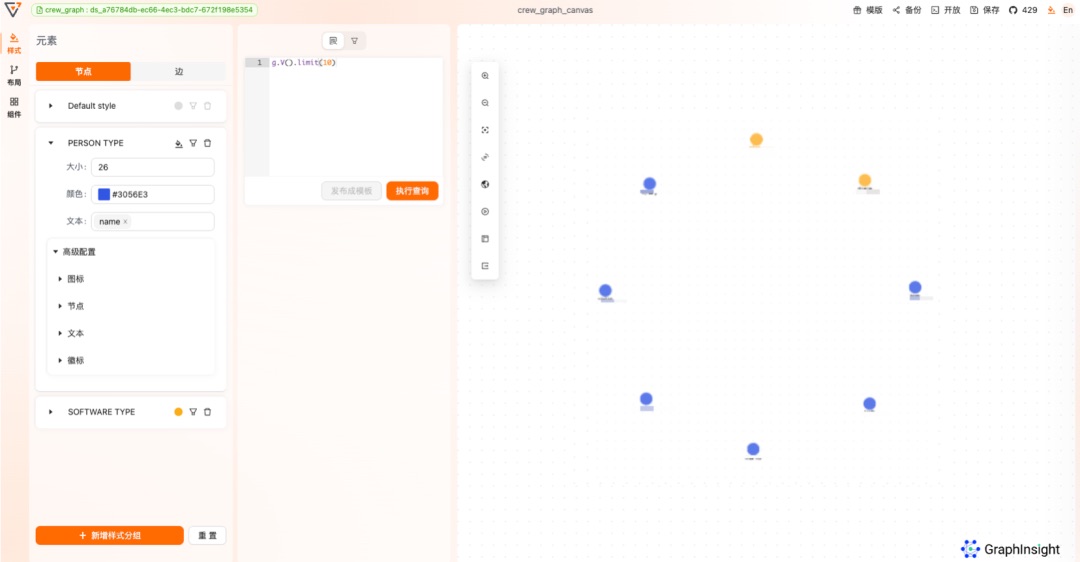
Task: Click the fit-to-view icon on canvas toolbar
Action: (x=485, y=130)
